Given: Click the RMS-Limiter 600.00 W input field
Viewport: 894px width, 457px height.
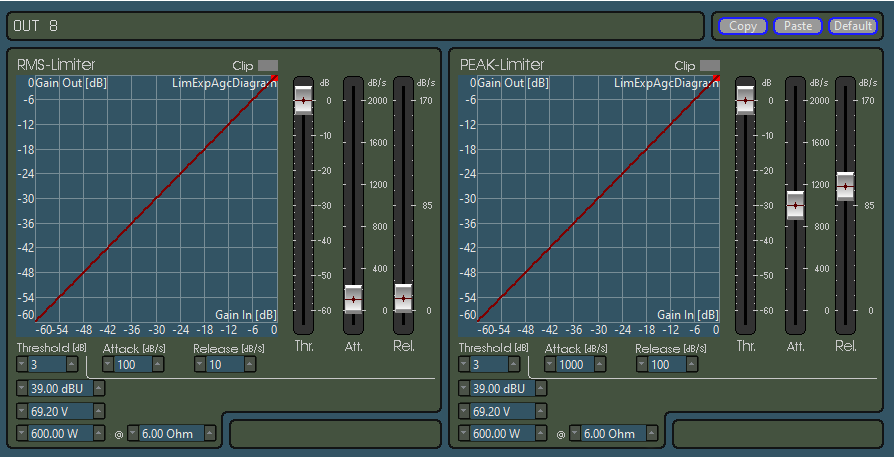Looking at the screenshot, I should coord(60,434).
